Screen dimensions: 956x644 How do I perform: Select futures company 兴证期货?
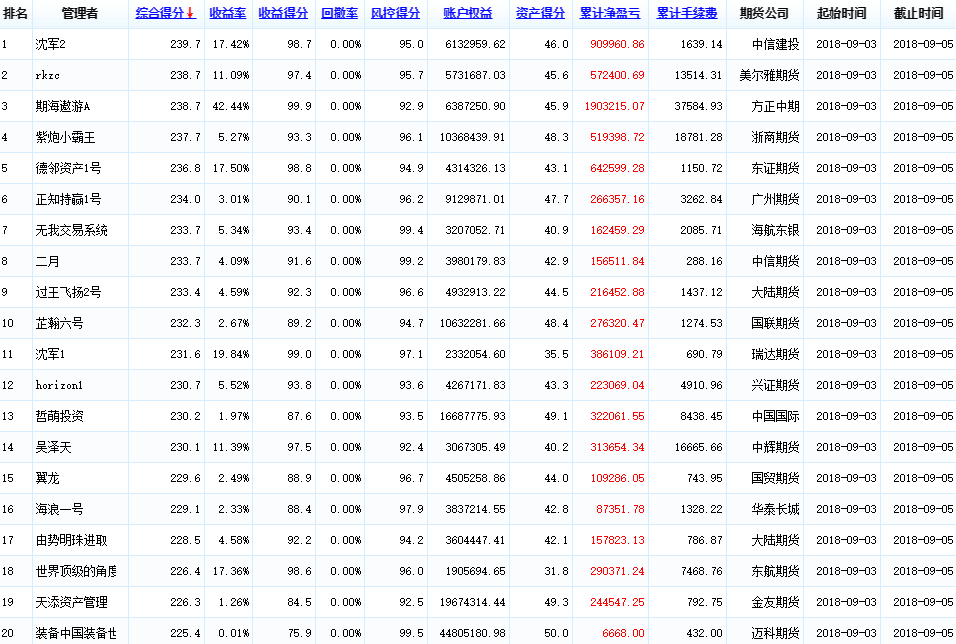776,385
